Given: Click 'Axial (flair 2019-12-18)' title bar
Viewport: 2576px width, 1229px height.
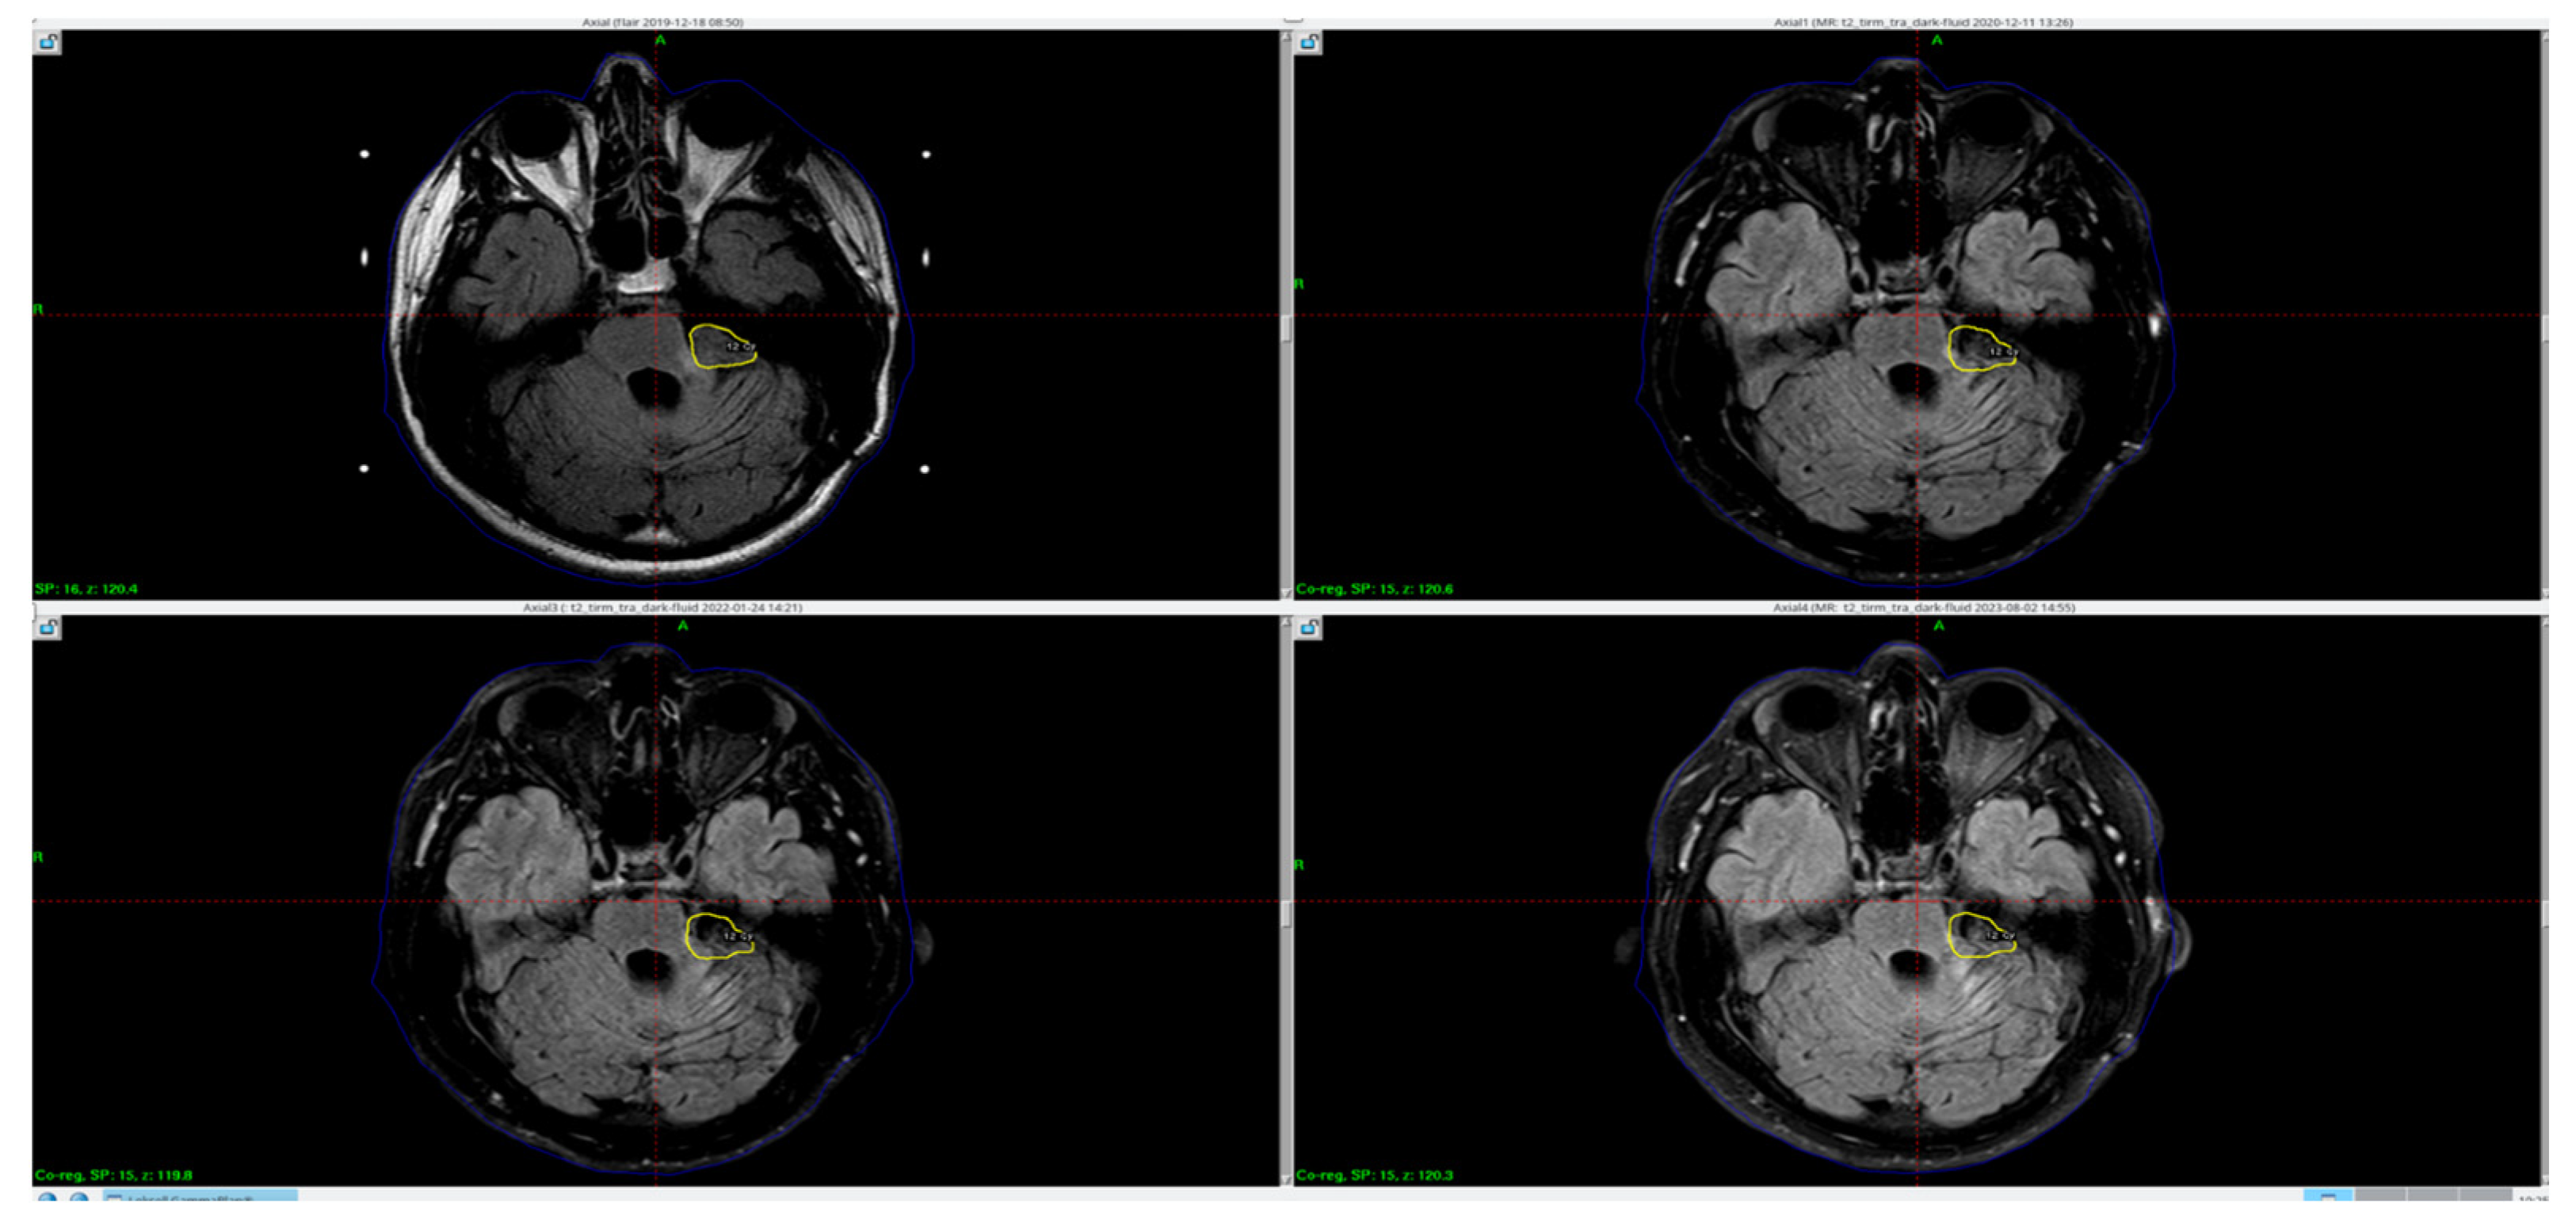Looking at the screenshot, I should [662, 22].
